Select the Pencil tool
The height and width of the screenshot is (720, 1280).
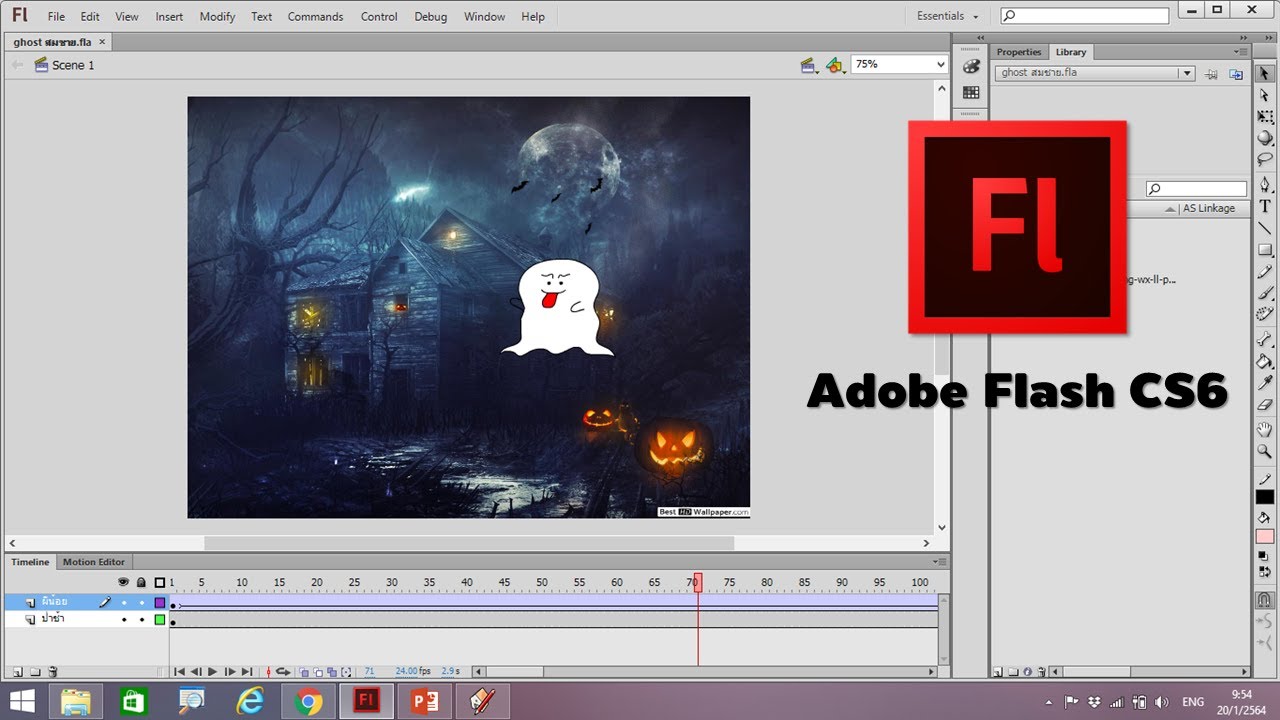(x=1265, y=271)
